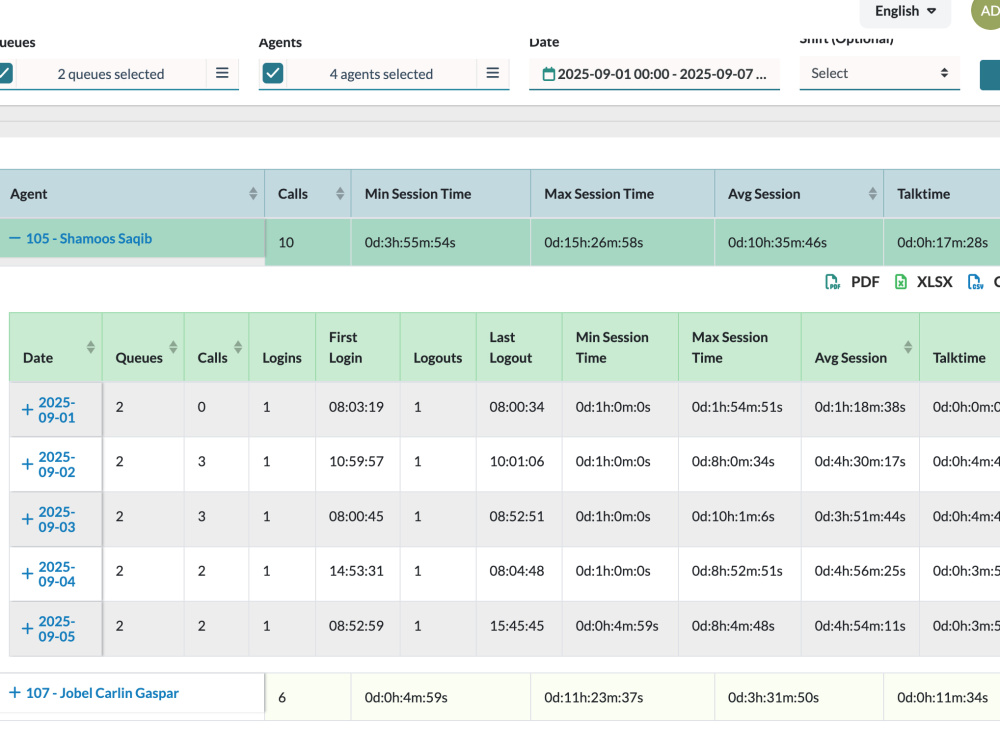Click Jobel Gaspar max session 0d:11h:23m:37s
Screen dimensions: 1000x750
pyautogui.click(x=594, y=698)
